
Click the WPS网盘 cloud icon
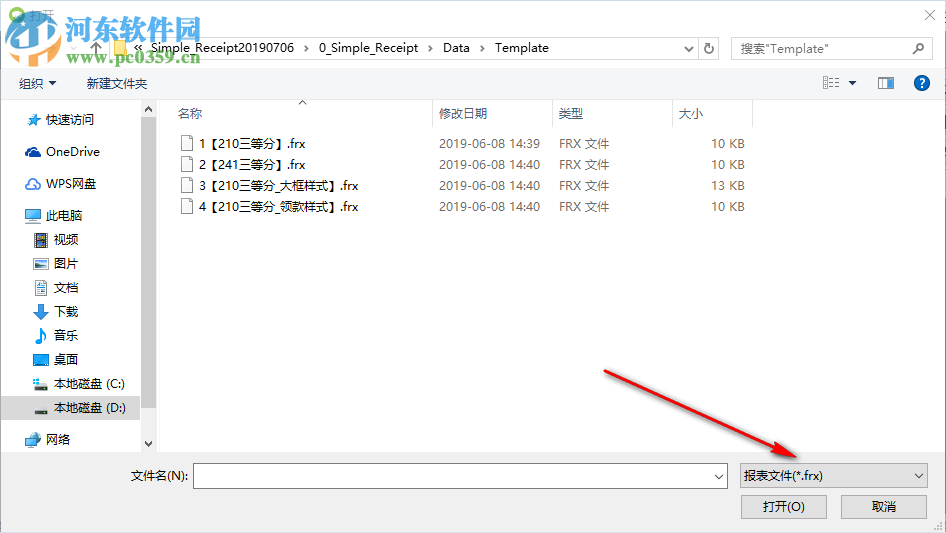click(x=33, y=184)
